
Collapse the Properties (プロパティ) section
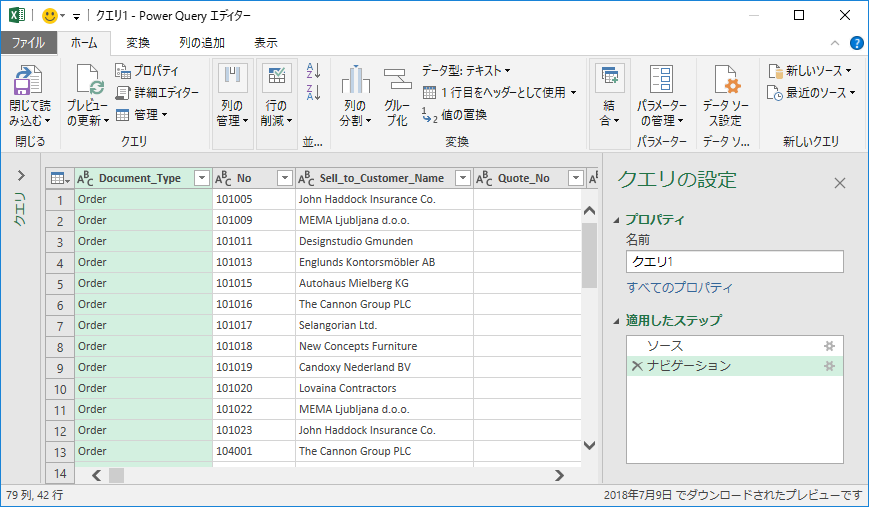(616, 220)
